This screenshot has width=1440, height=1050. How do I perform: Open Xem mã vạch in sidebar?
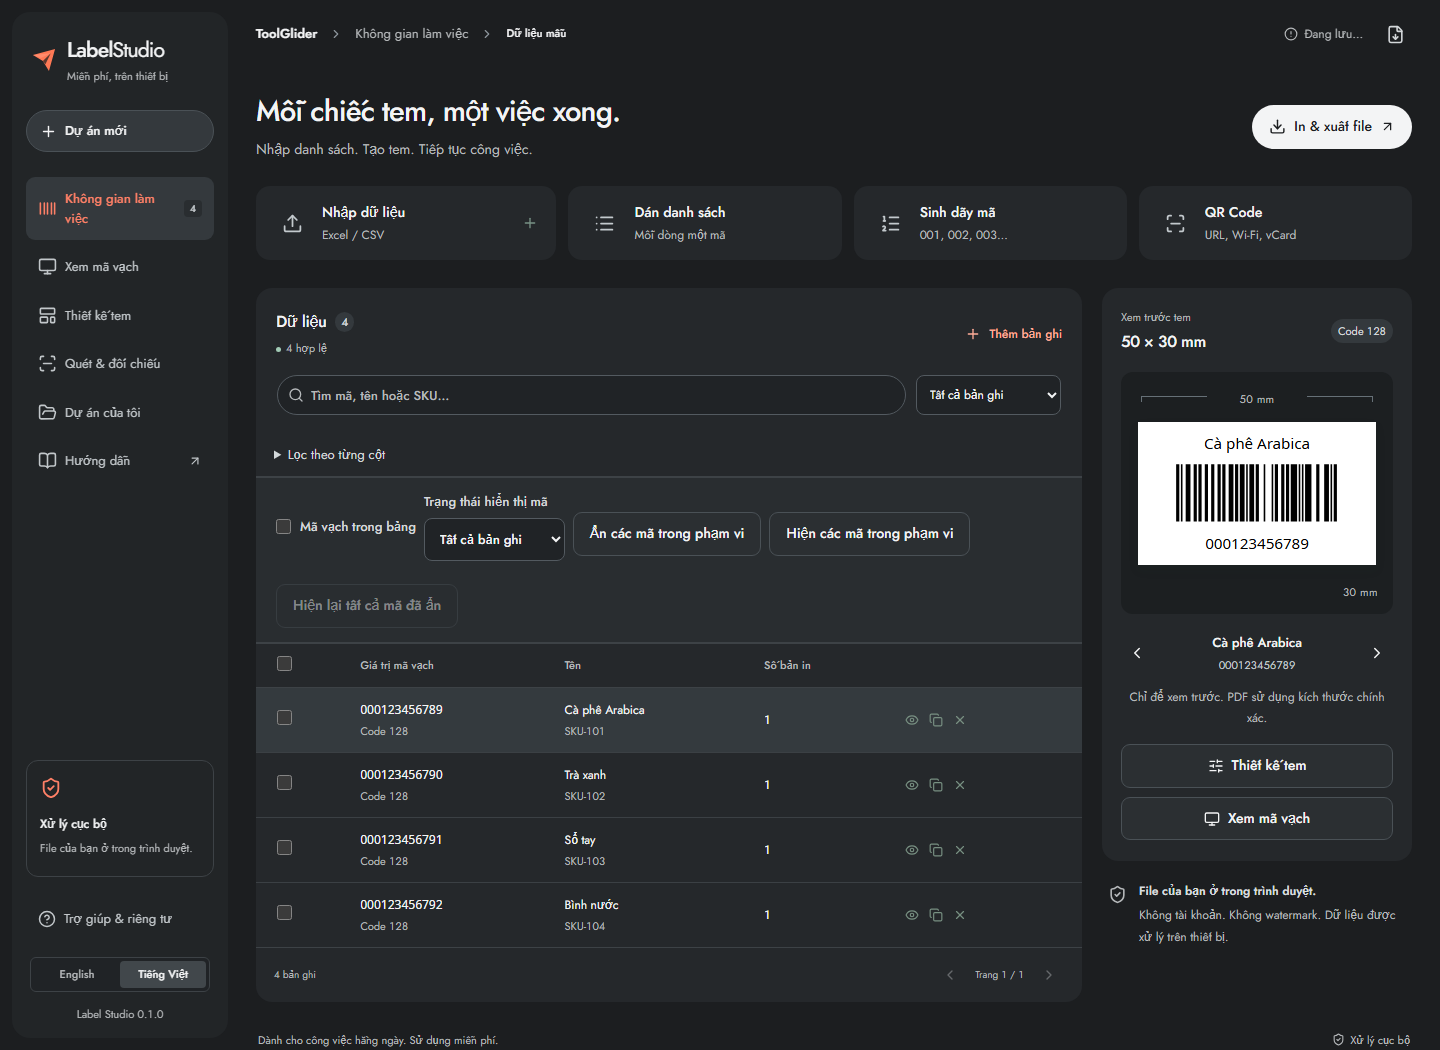tap(120, 267)
